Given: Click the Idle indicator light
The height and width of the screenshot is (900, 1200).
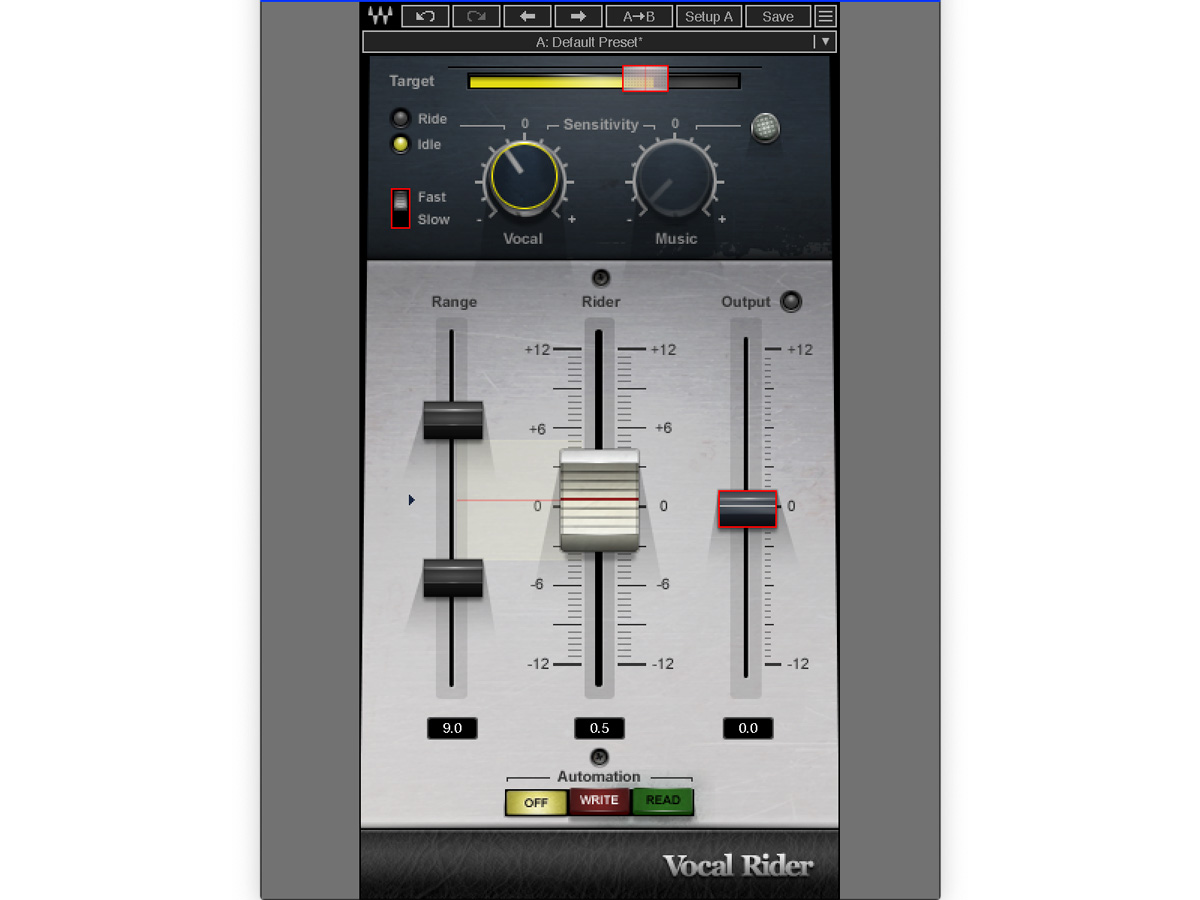Looking at the screenshot, I should pyautogui.click(x=401, y=144).
